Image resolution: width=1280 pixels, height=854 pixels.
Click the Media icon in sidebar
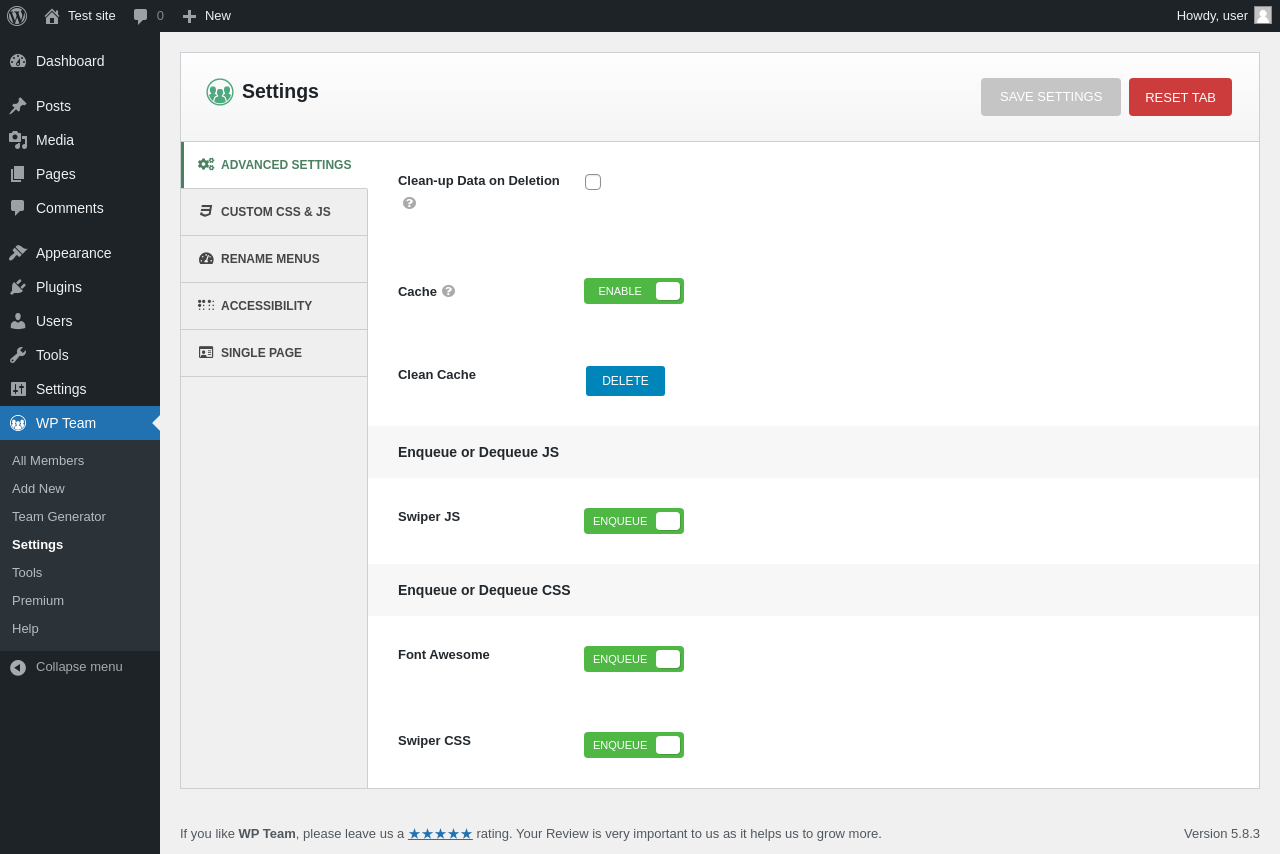[x=18, y=140]
